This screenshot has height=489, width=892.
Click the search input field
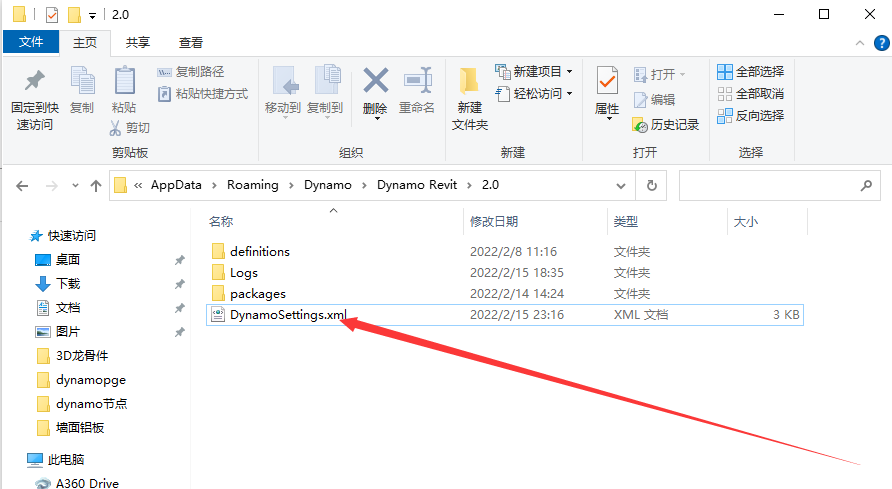click(x=779, y=185)
